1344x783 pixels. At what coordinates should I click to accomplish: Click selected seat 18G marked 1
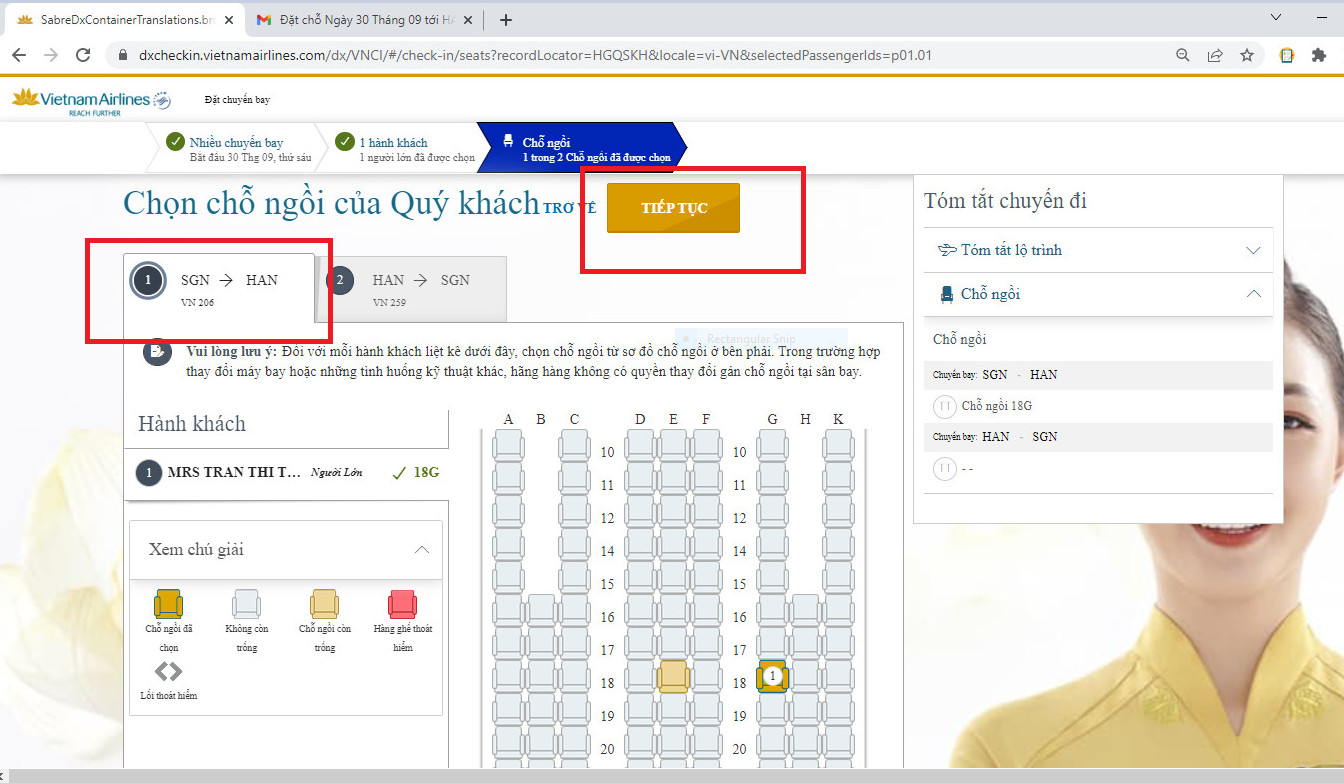tap(772, 677)
